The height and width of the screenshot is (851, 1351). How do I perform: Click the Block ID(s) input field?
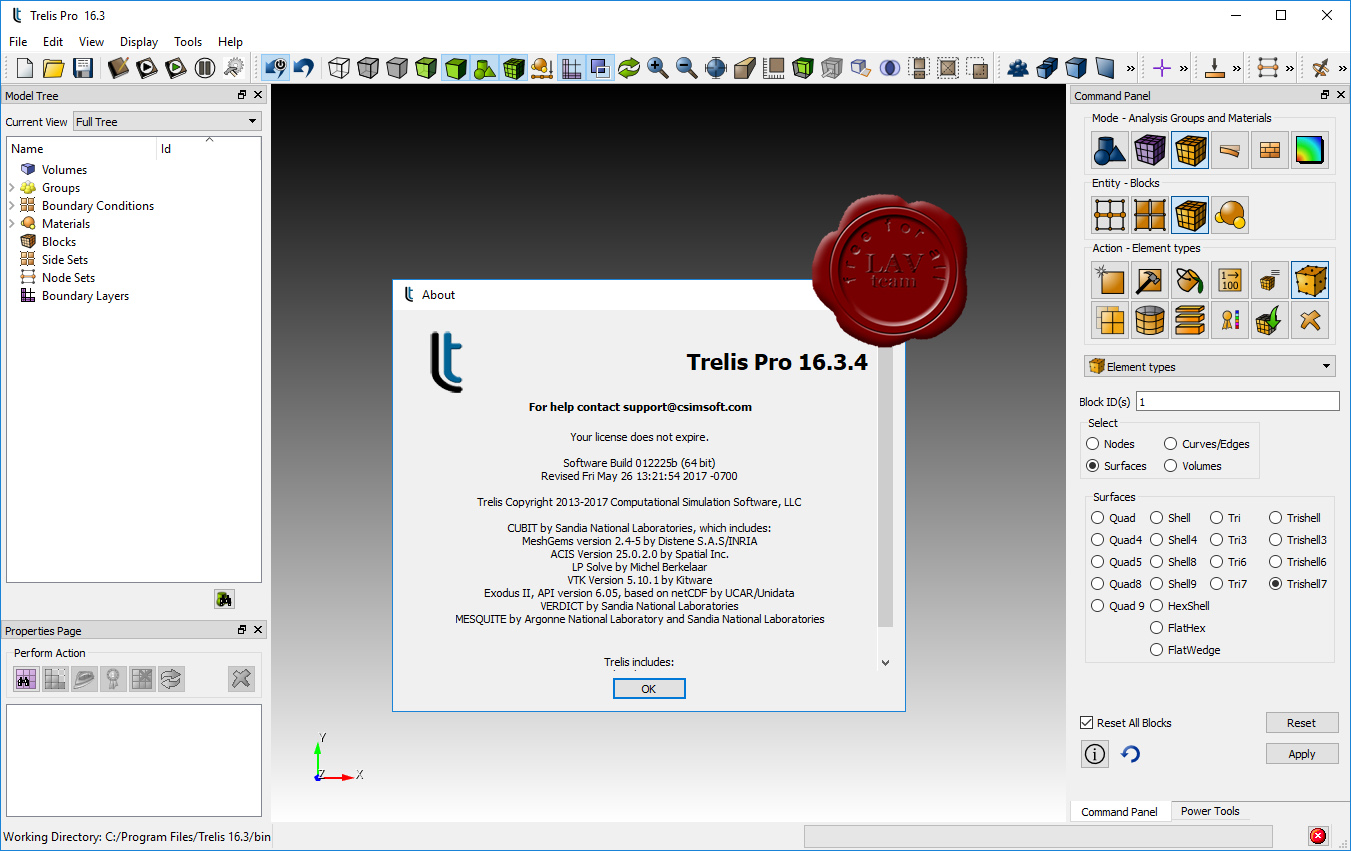1237,401
